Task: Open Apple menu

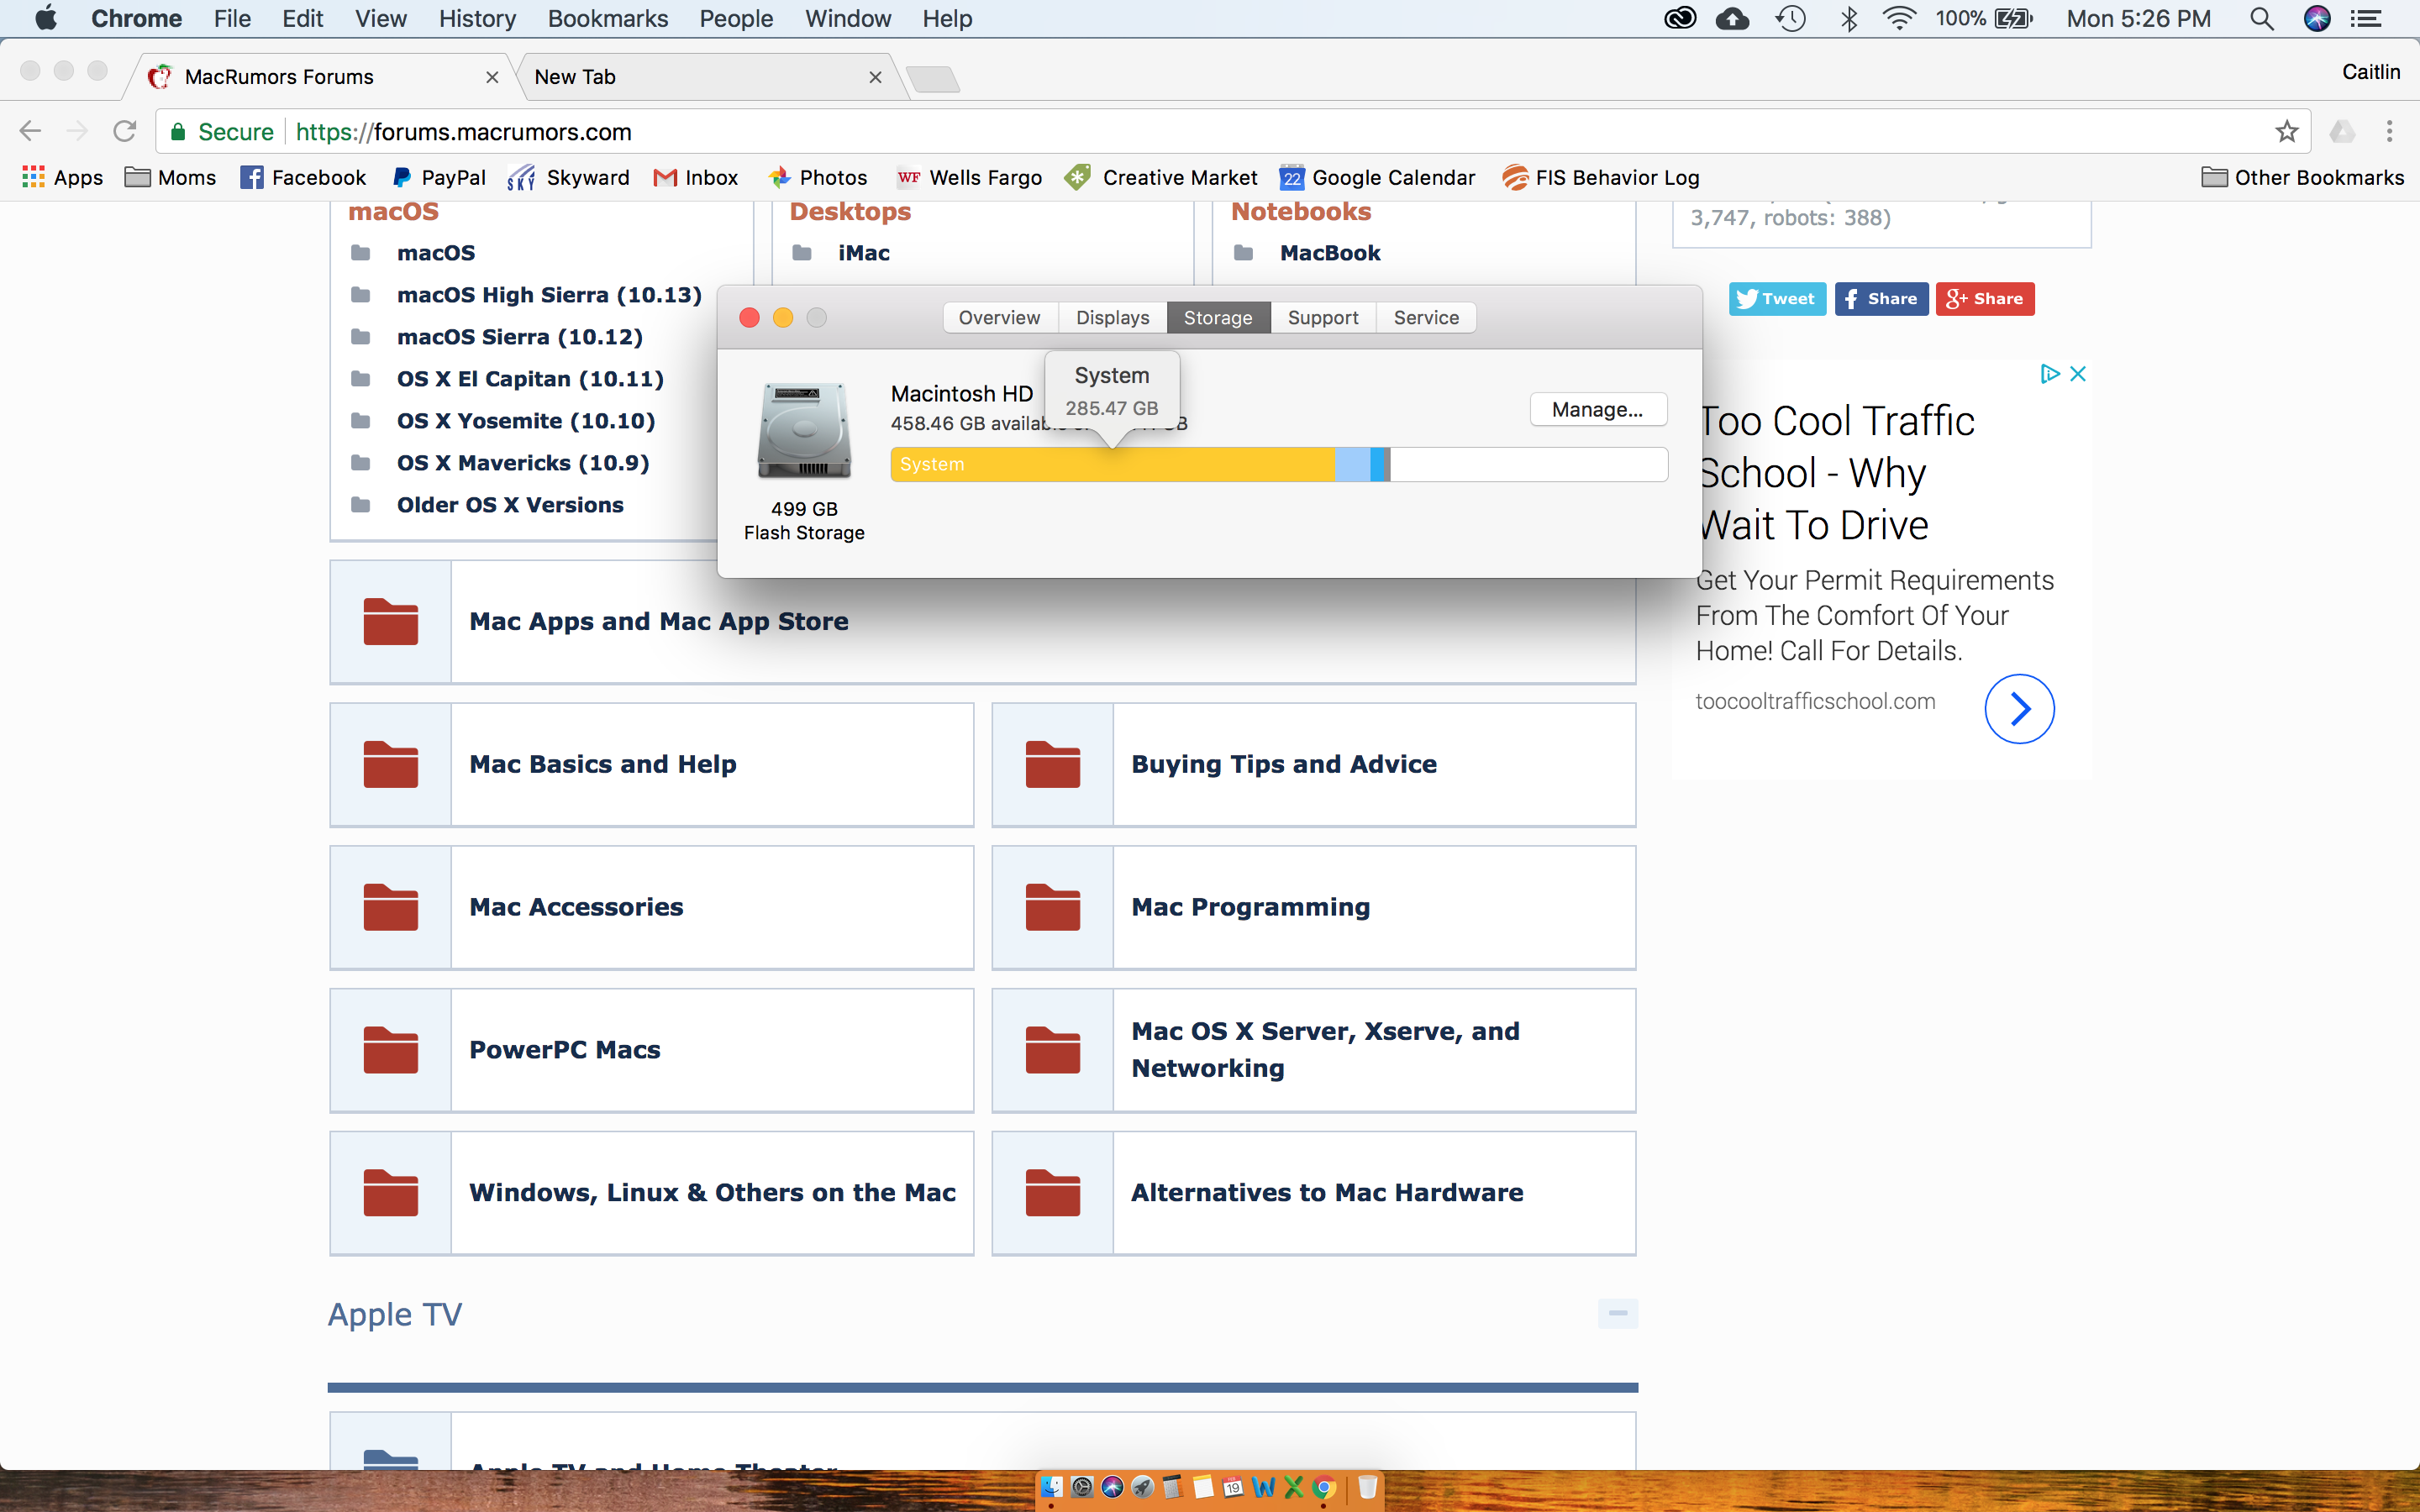Action: point(45,18)
